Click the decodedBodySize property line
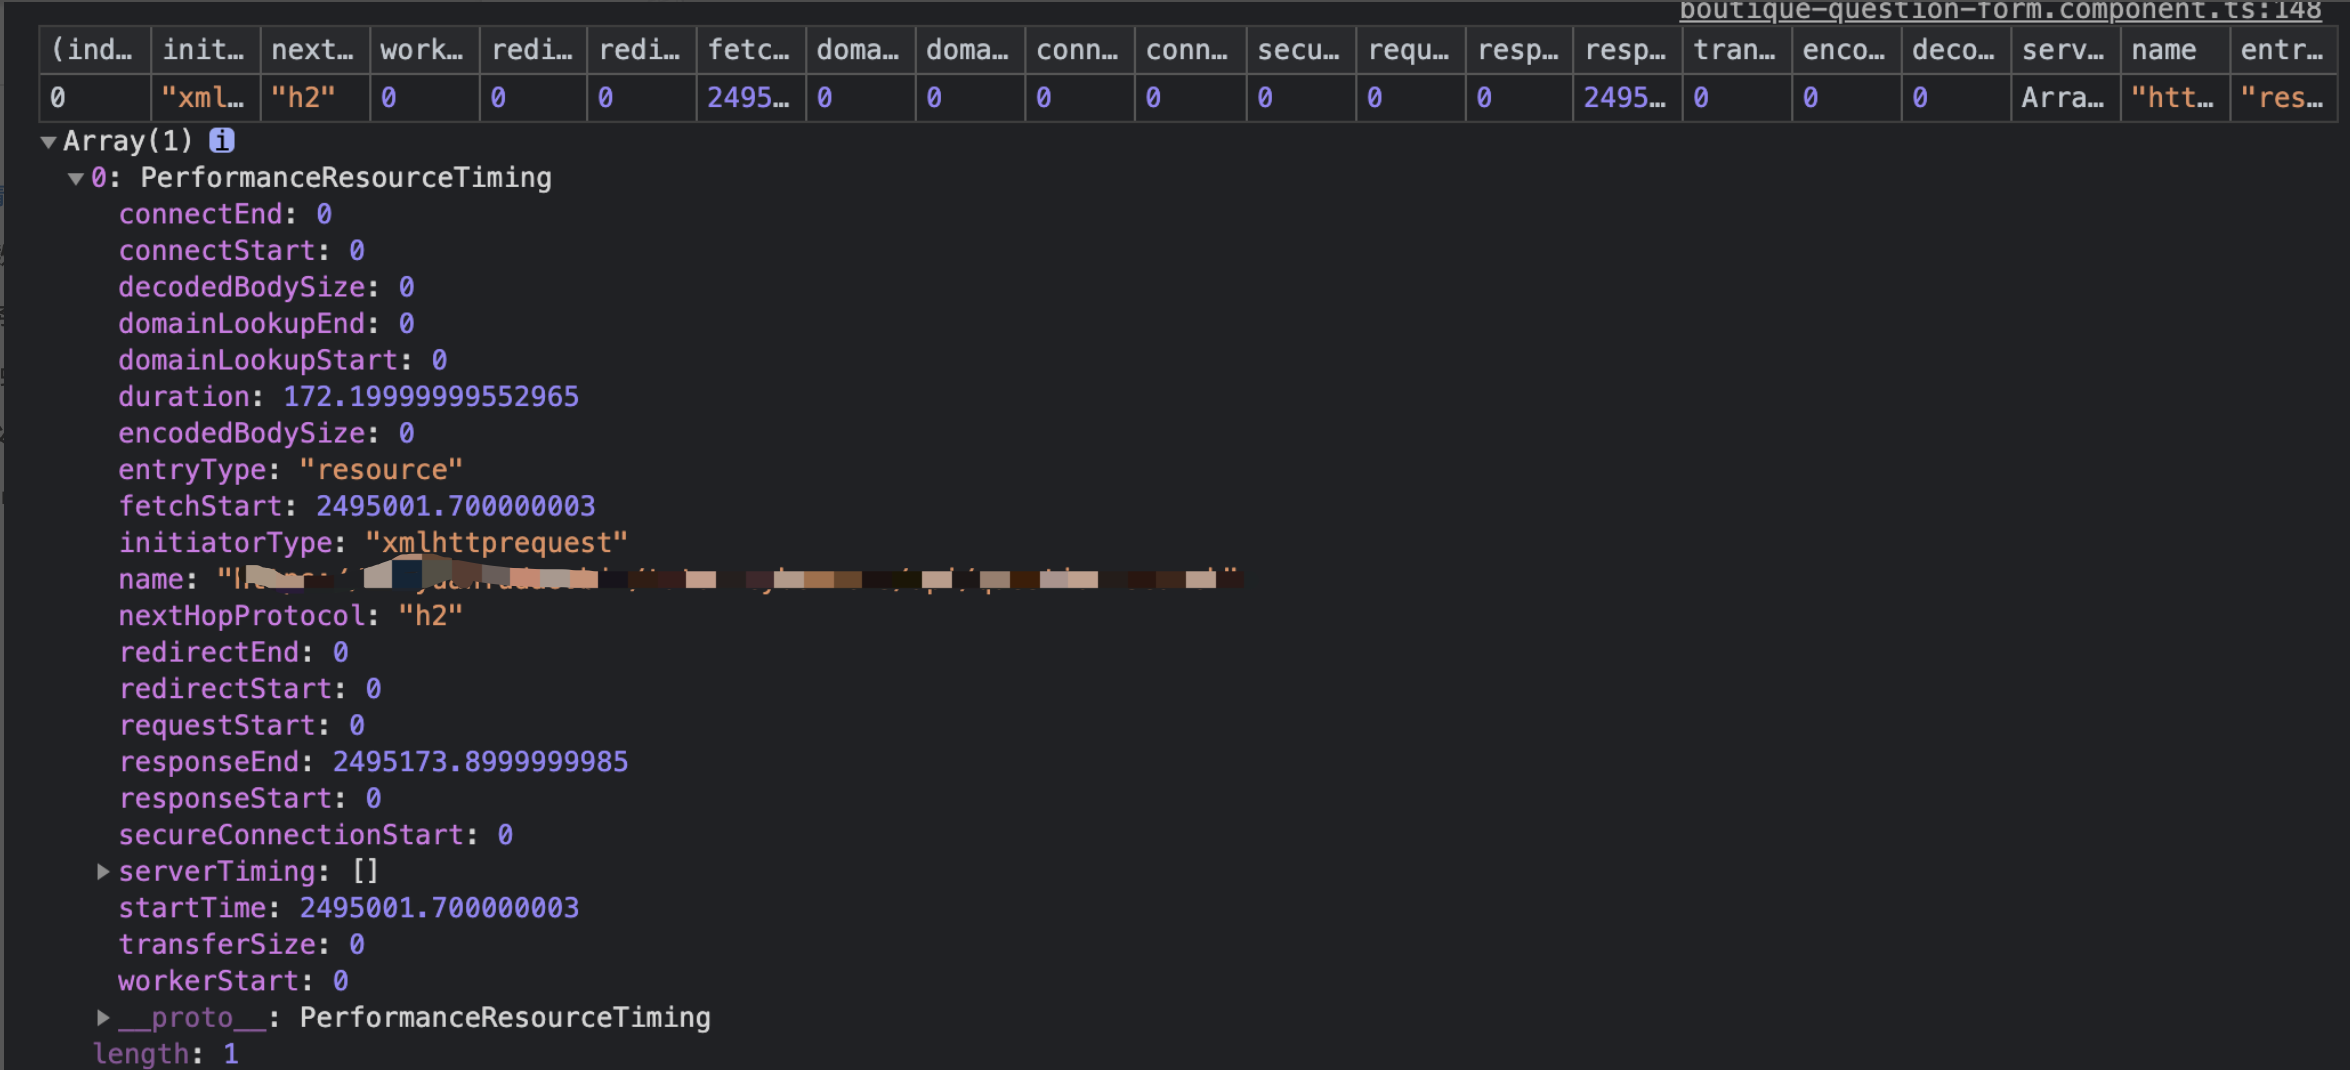 [266, 287]
